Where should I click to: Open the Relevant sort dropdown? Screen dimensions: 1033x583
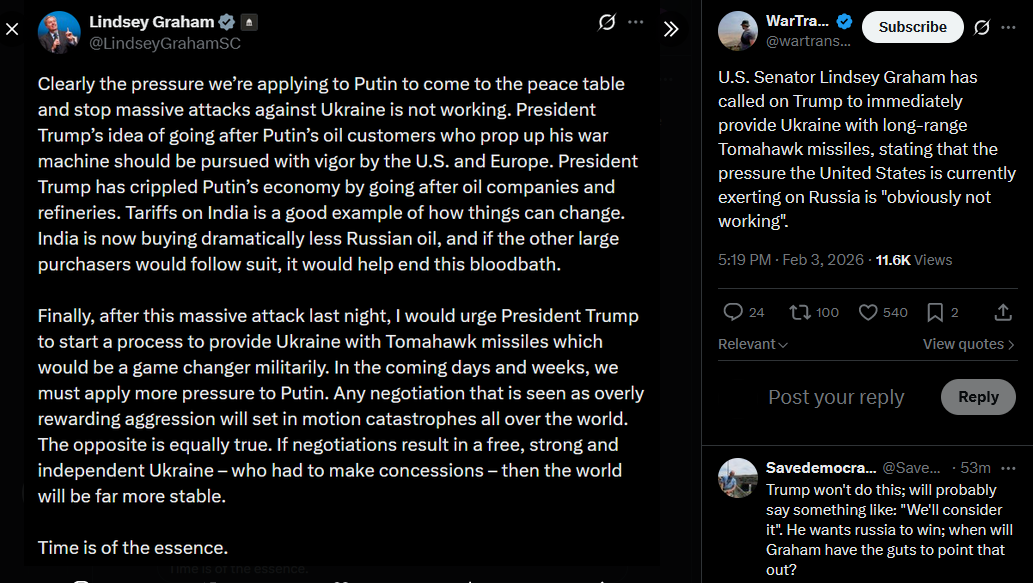point(753,344)
